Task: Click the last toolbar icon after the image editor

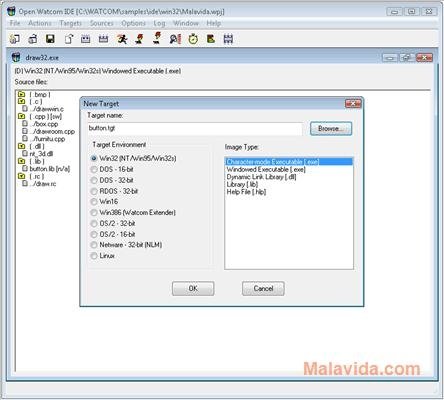Action: 228,39
